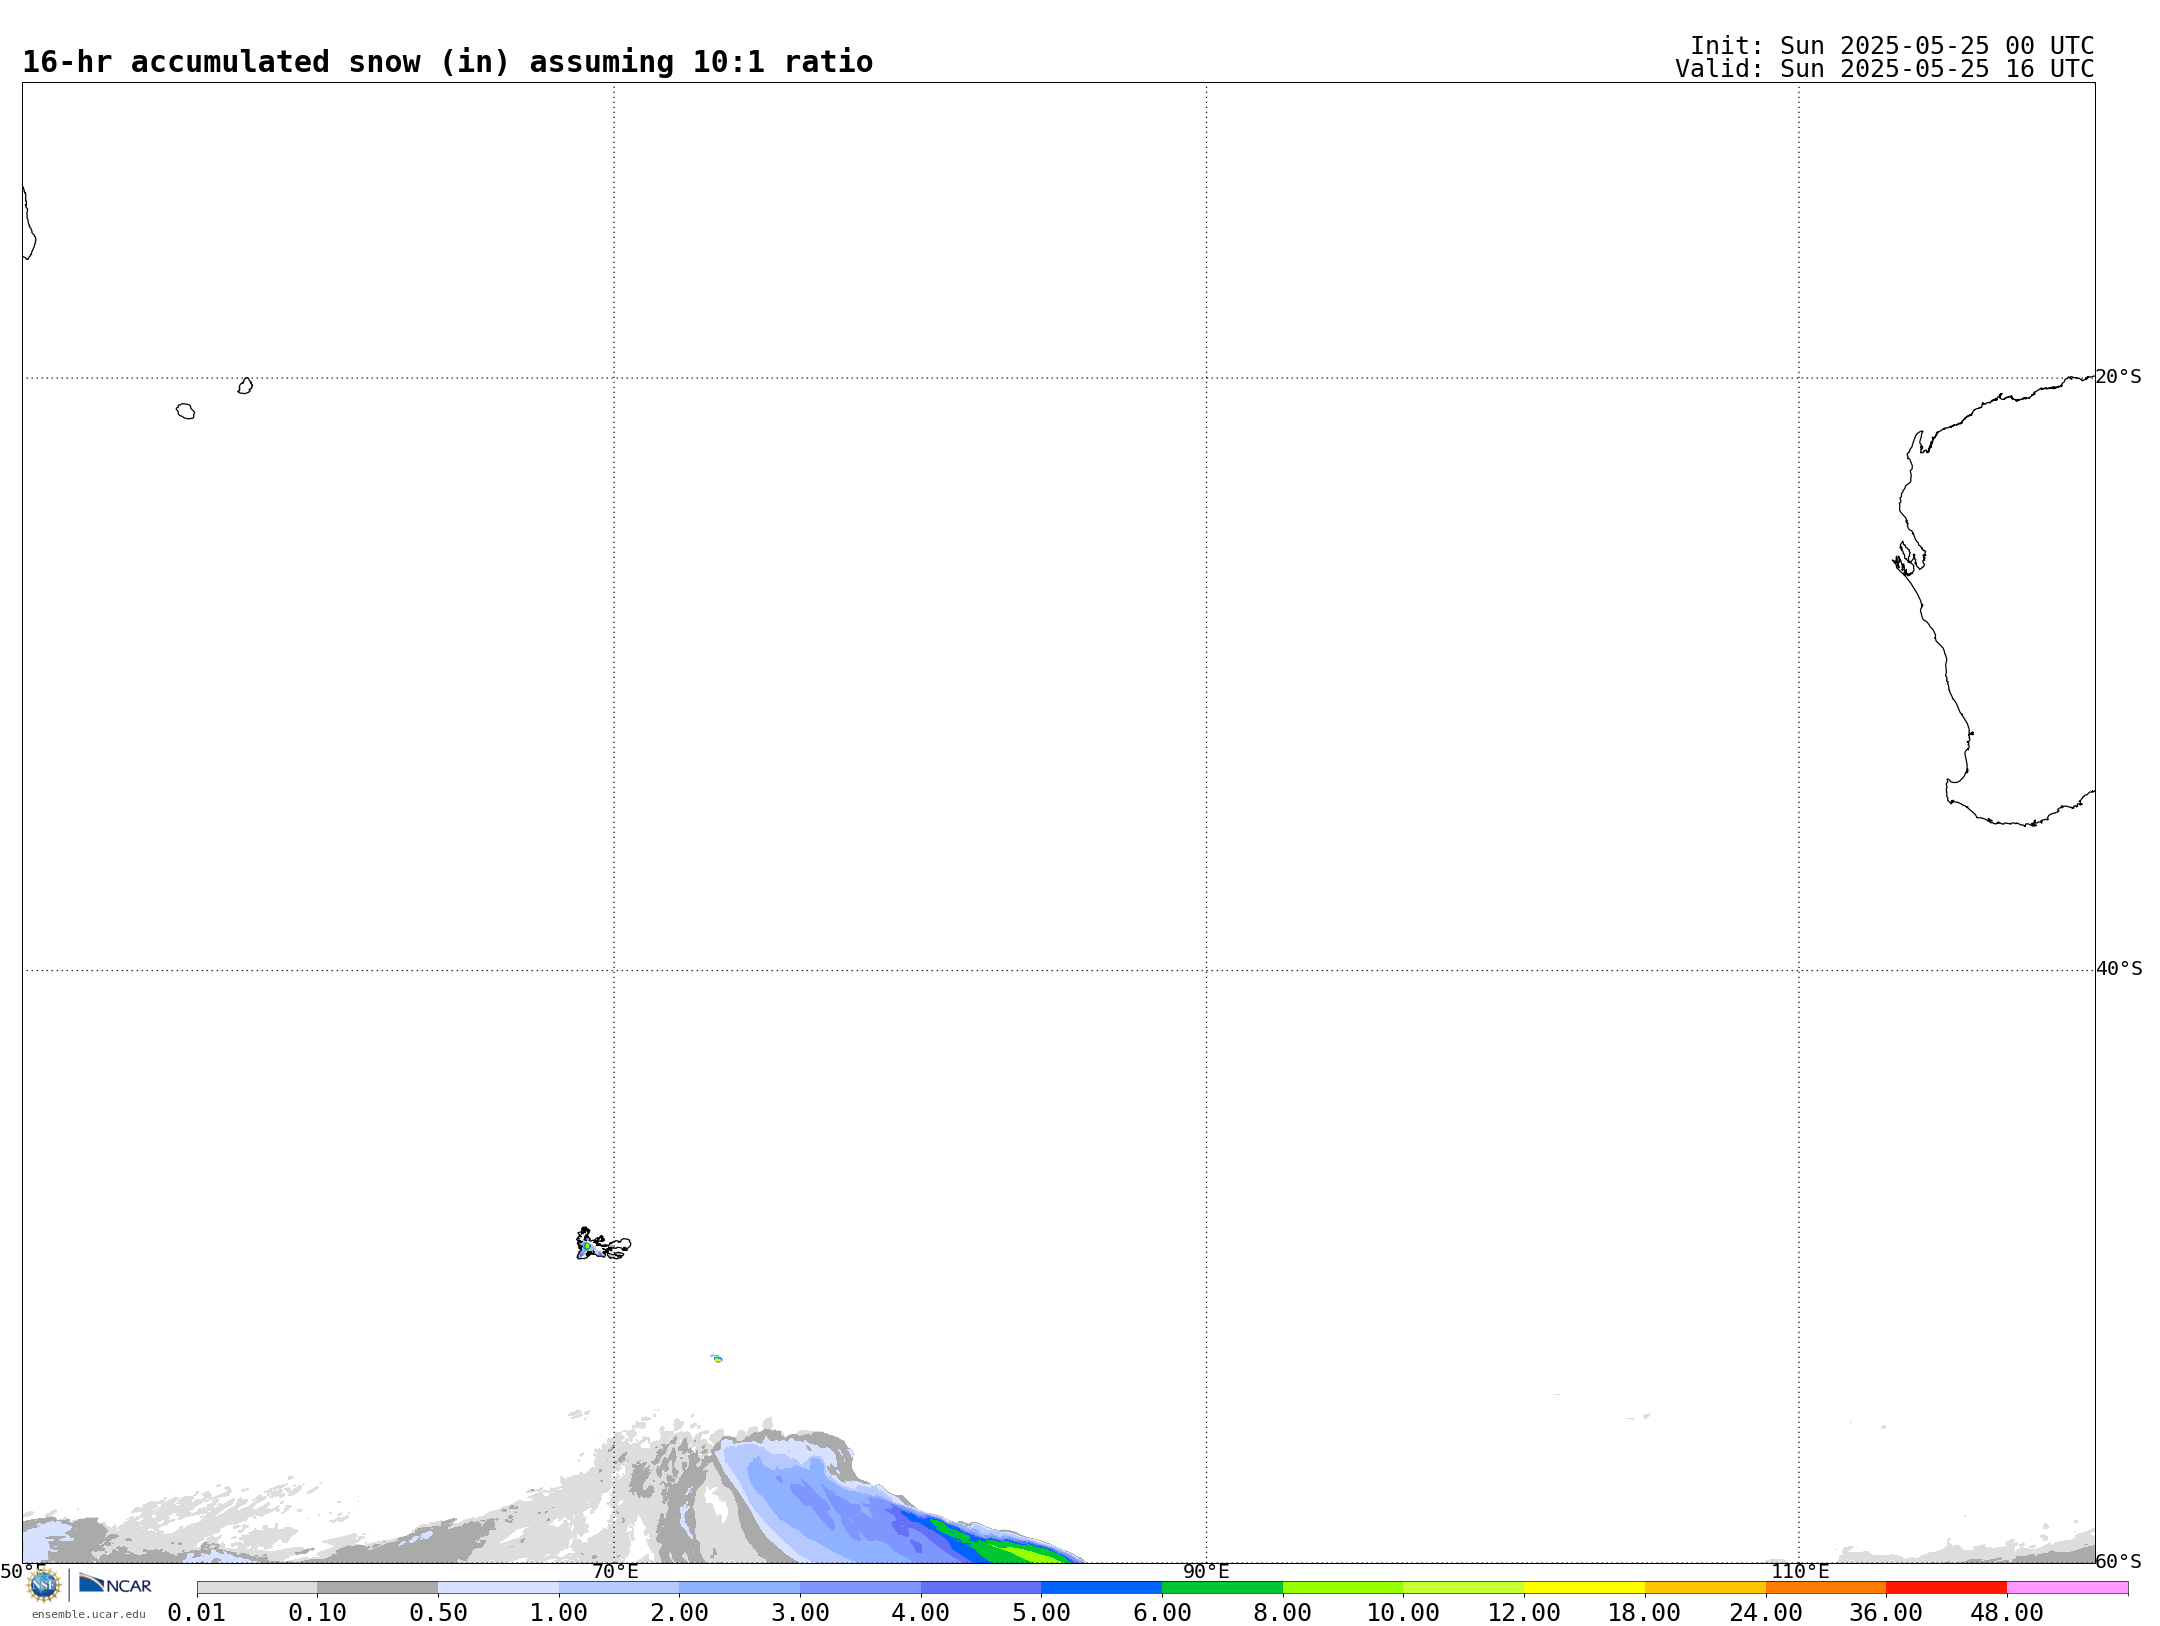Viewport: 2160px width, 1626px height.
Task: Click the 0.10 colorbar value
Action: tap(318, 1613)
